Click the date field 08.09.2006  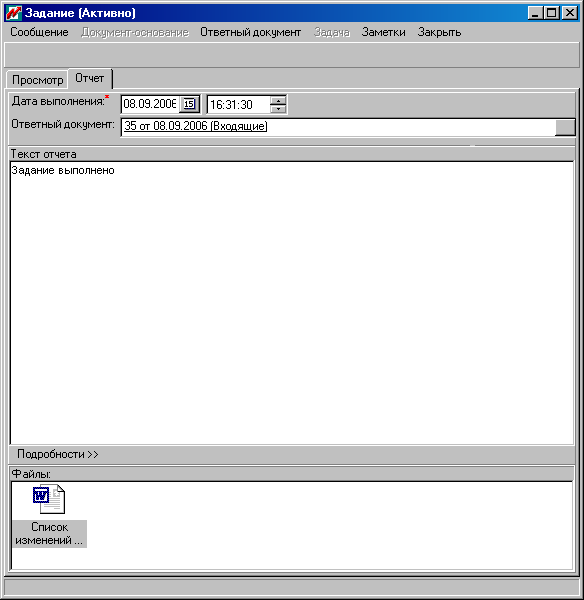pos(150,104)
